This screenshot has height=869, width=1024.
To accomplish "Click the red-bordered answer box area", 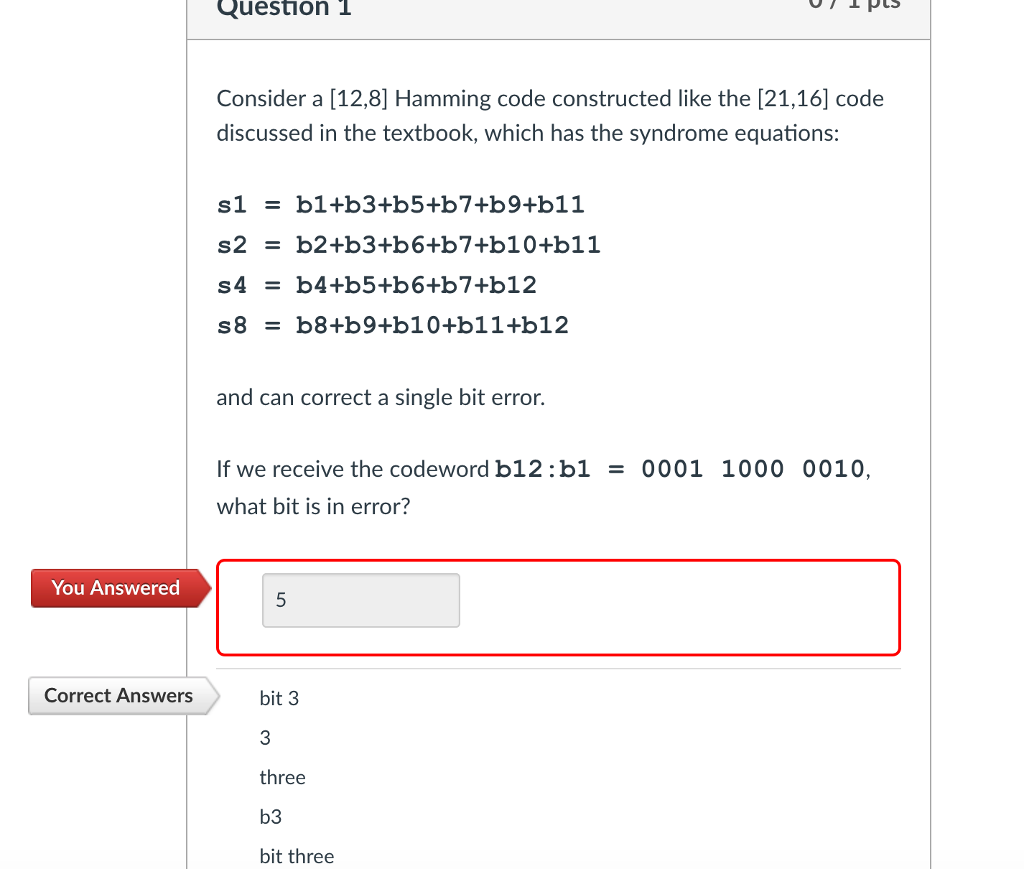I will point(558,607).
